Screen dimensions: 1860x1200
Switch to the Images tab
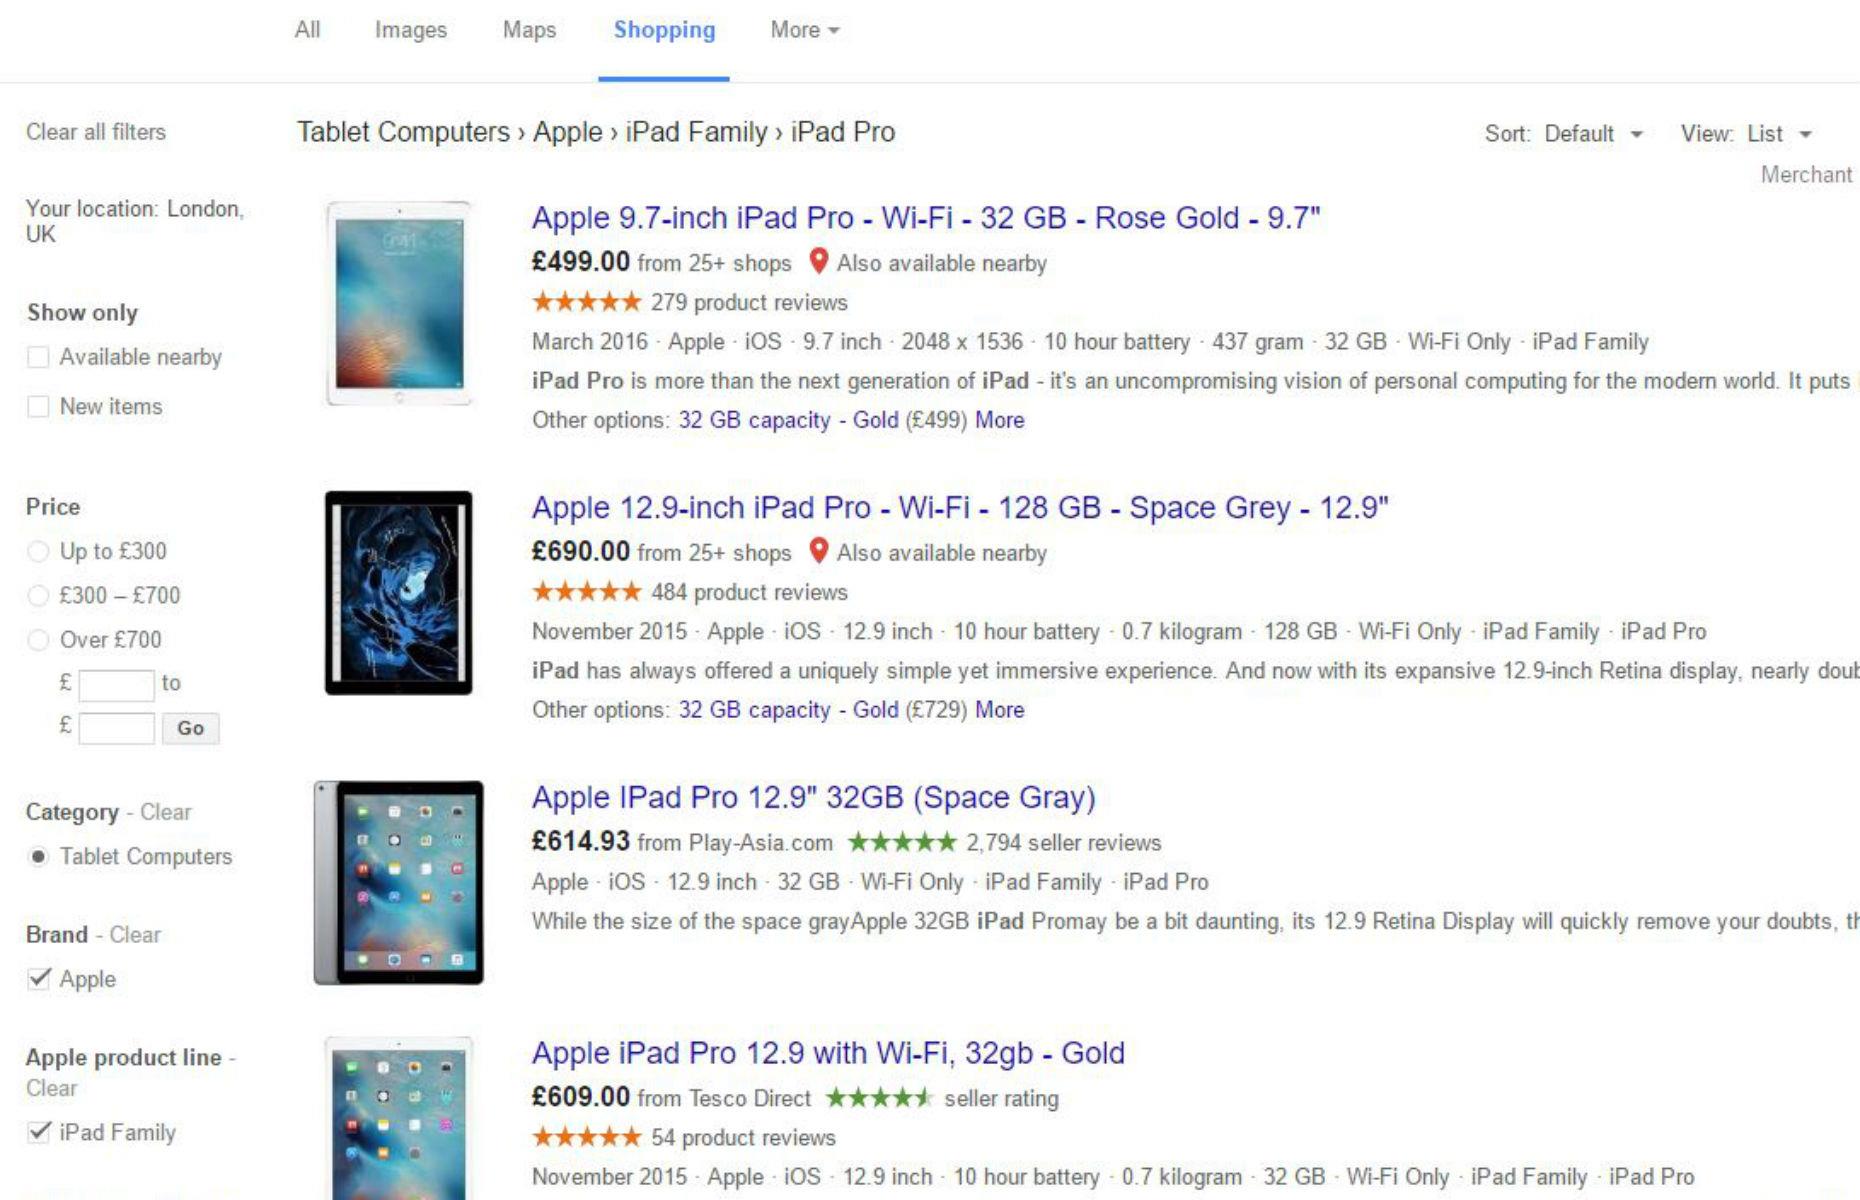pos(410,30)
